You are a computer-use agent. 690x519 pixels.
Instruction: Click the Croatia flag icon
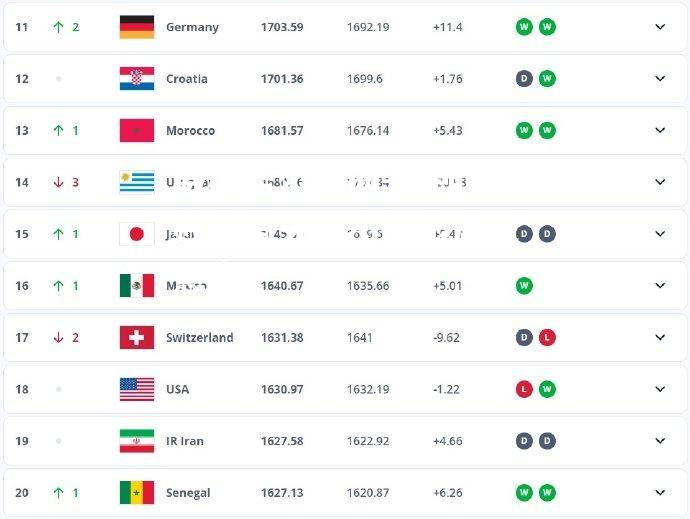click(x=137, y=79)
